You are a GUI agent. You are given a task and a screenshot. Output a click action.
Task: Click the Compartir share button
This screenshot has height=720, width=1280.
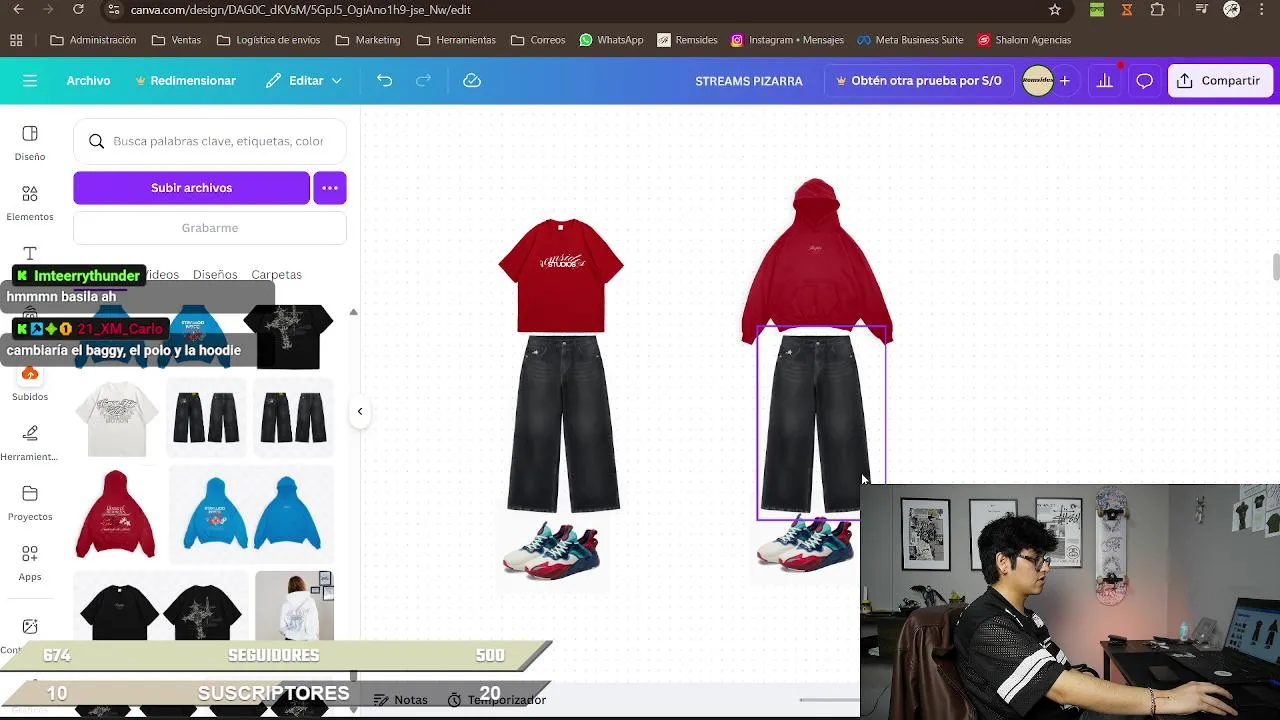(x=1219, y=81)
